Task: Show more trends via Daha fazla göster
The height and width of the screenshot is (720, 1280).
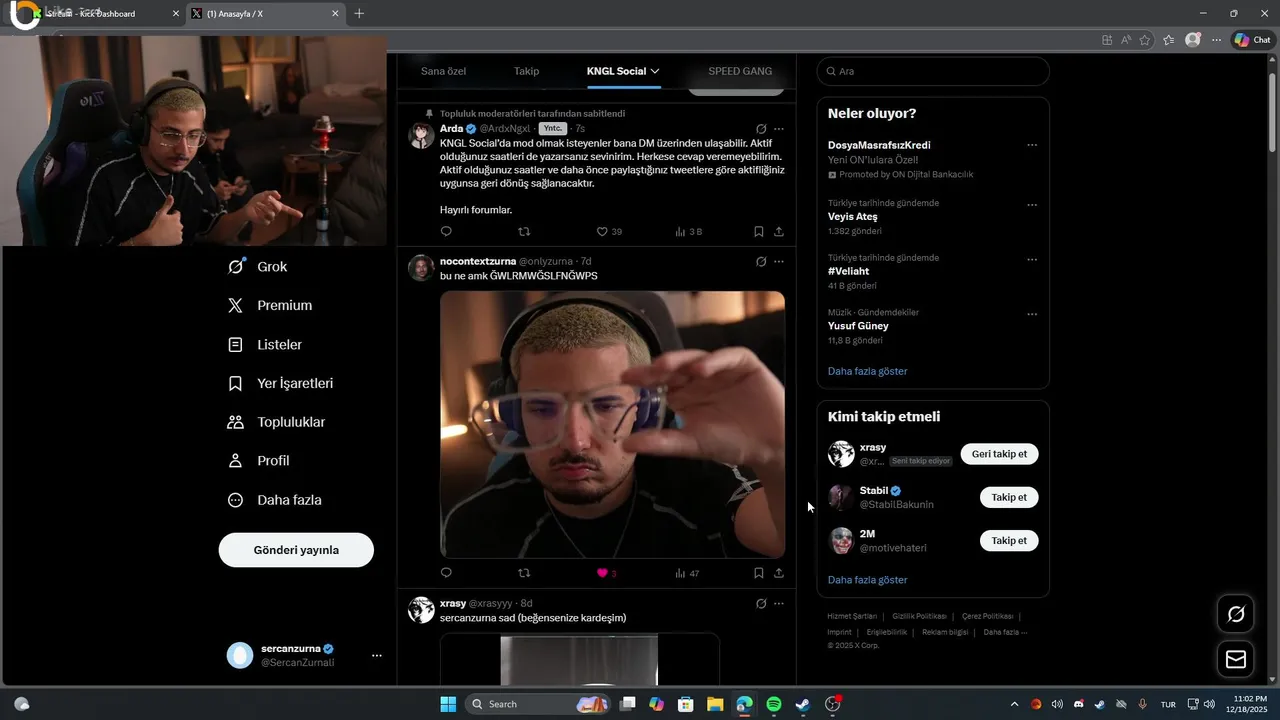Action: [868, 371]
